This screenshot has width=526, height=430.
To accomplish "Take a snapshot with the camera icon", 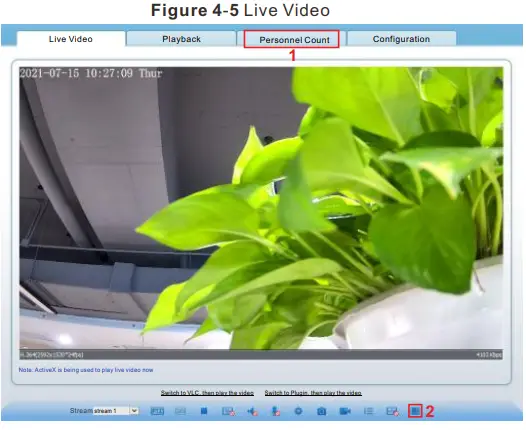I will tap(321, 411).
